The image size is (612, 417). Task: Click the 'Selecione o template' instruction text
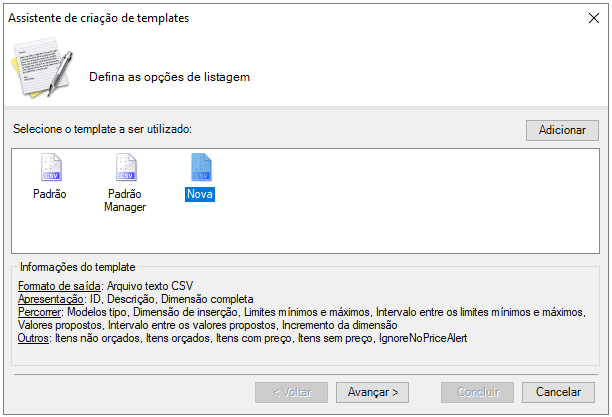tap(102, 130)
